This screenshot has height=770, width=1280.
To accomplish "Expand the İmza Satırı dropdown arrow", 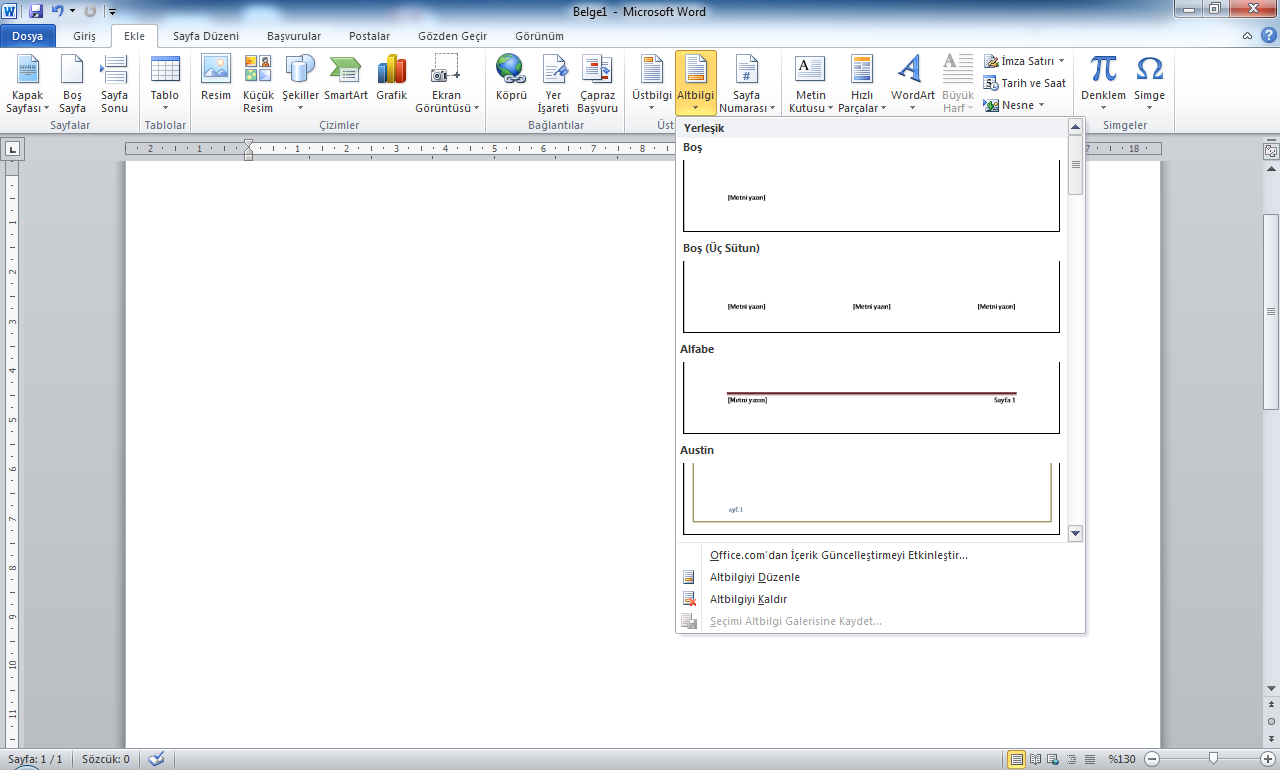I will [x=1061, y=61].
